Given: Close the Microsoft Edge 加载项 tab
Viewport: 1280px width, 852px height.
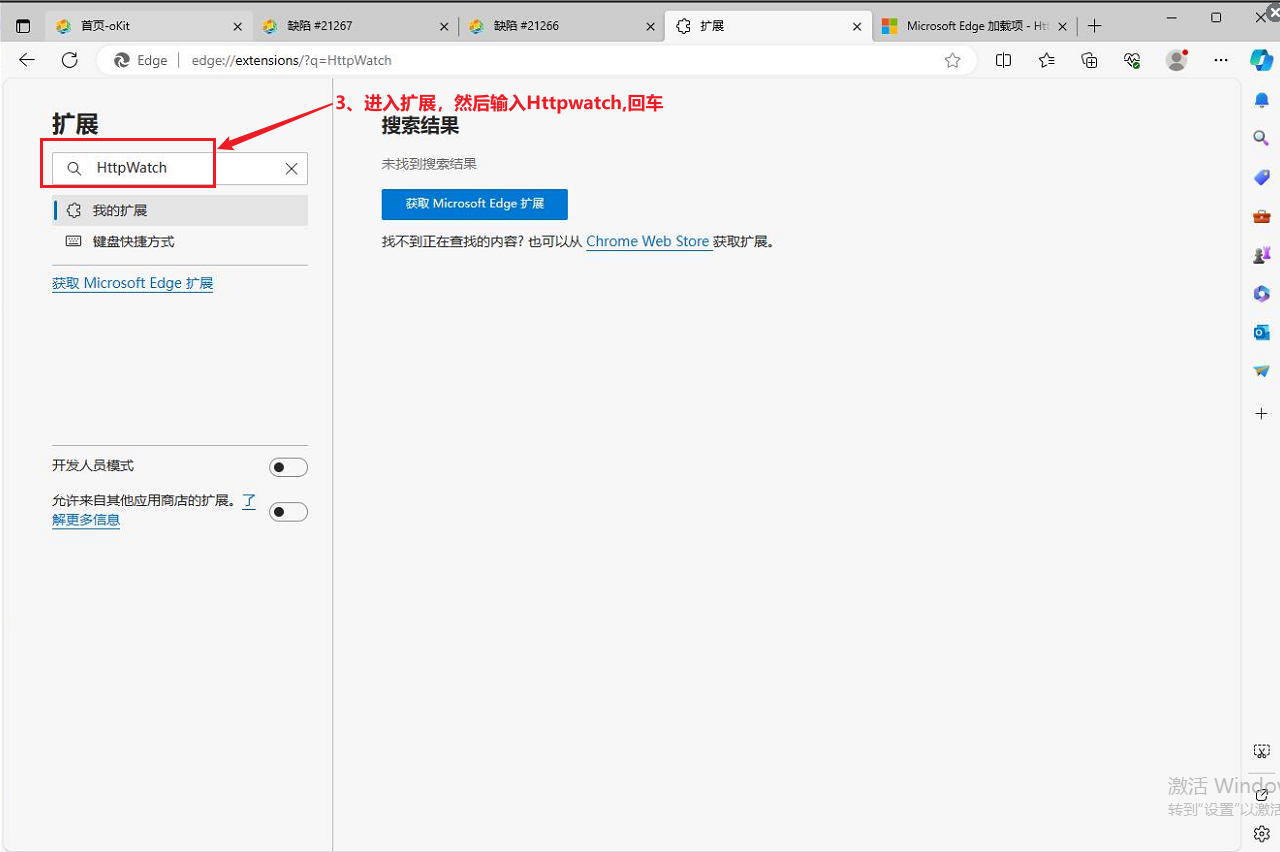Looking at the screenshot, I should 1062,27.
